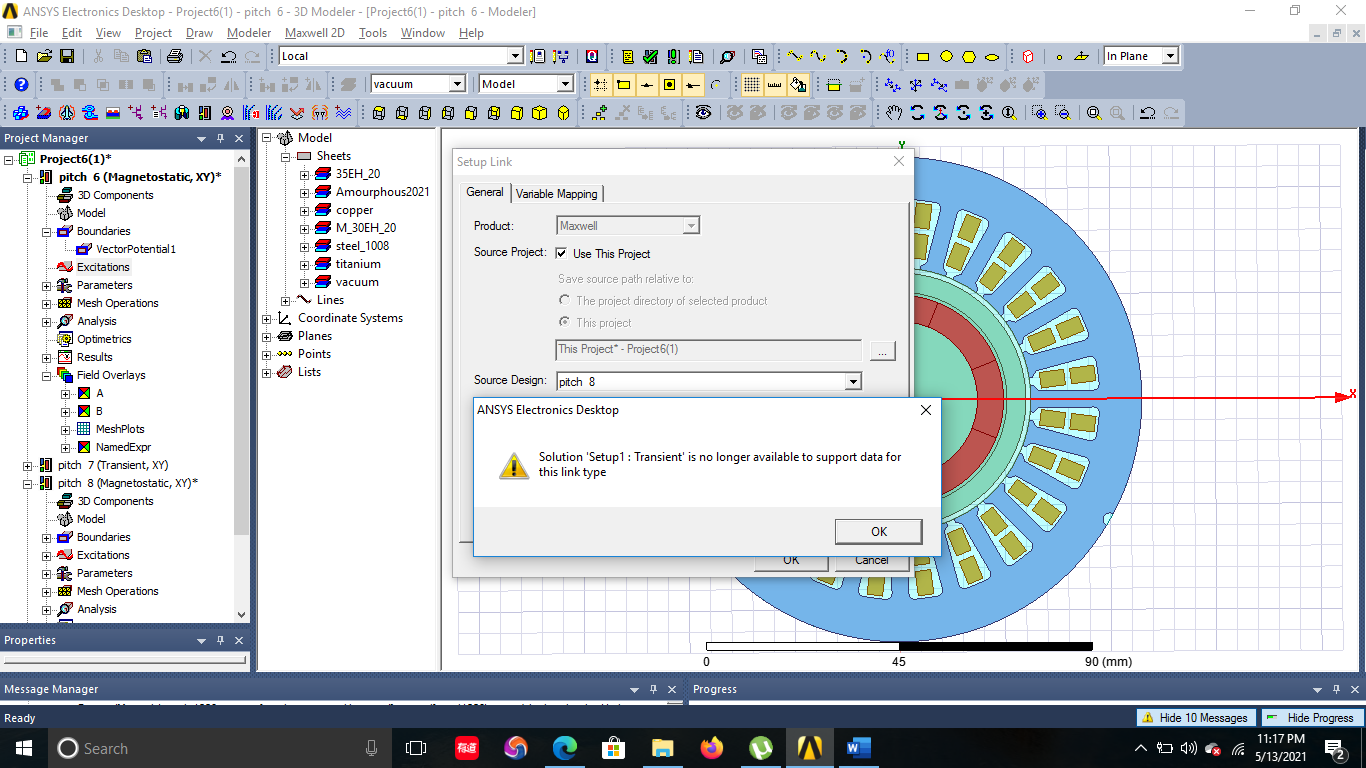Select VectorPotential1 boundary in project tree

click(x=136, y=249)
